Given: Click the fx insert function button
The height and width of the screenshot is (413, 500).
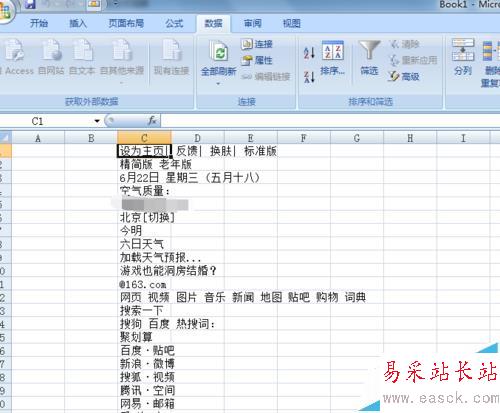Looking at the screenshot, I should pyautogui.click(x=152, y=121).
